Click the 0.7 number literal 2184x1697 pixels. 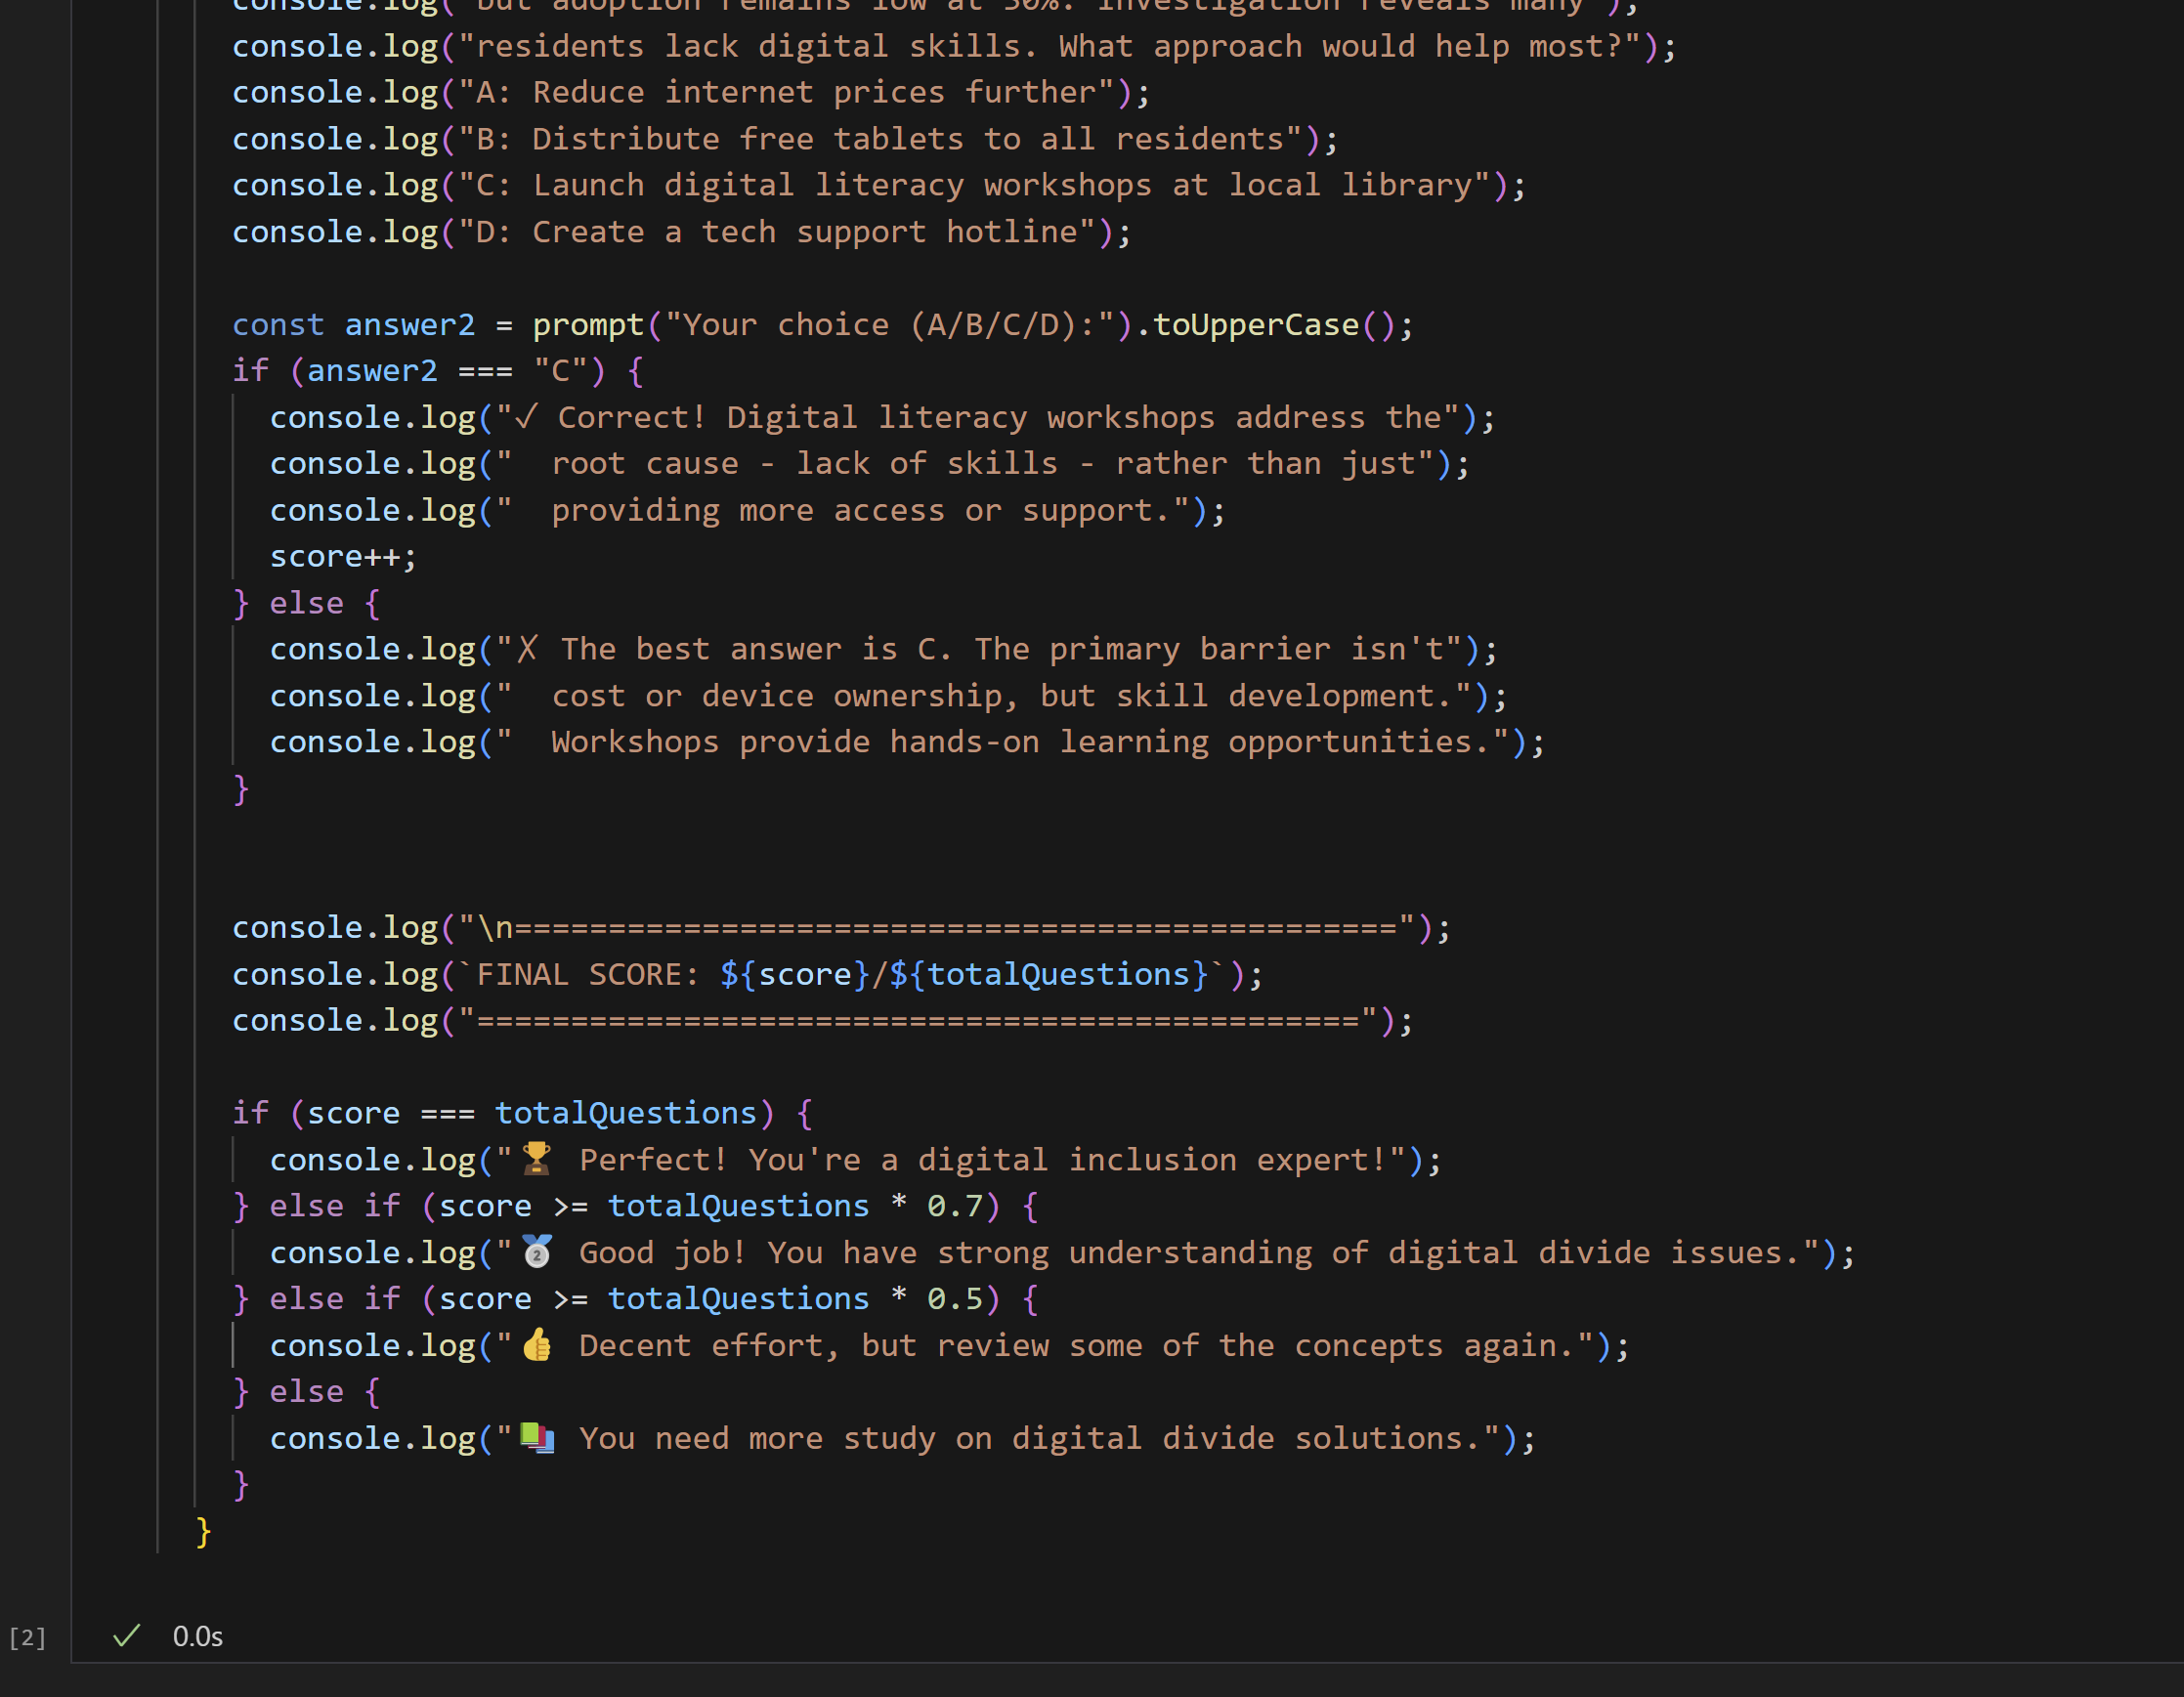(955, 1206)
